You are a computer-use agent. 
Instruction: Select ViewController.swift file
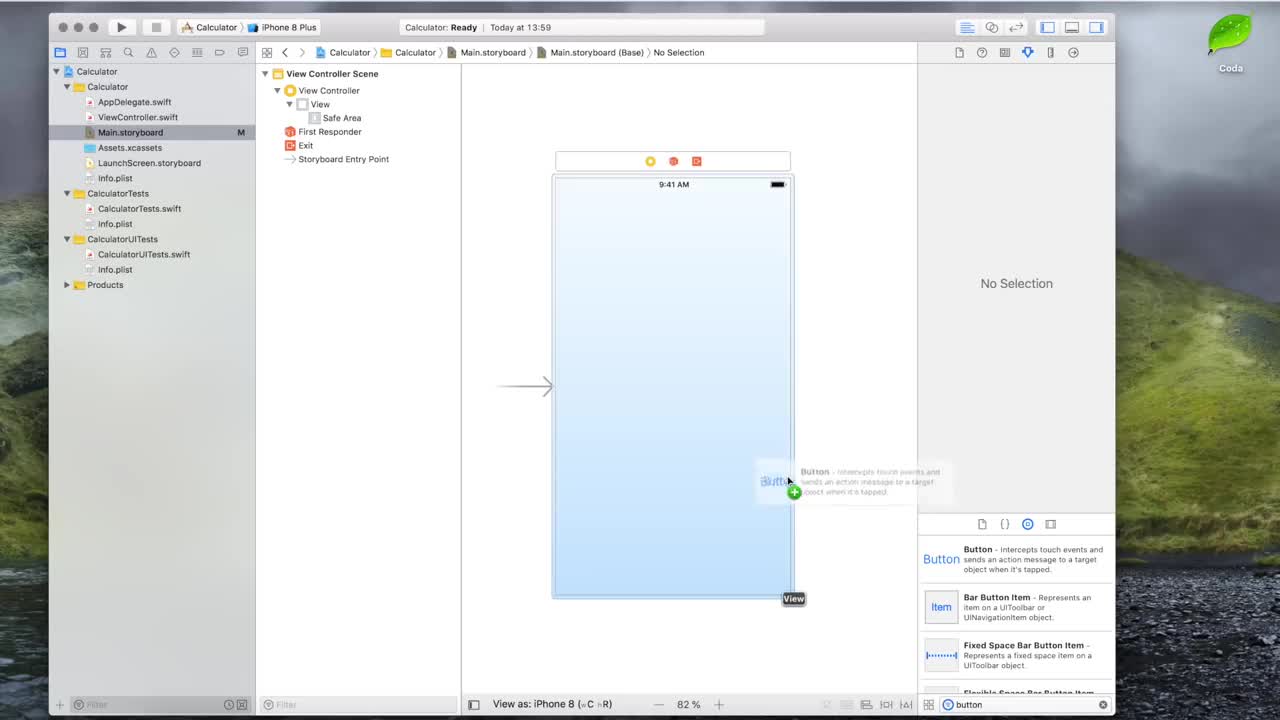[138, 117]
